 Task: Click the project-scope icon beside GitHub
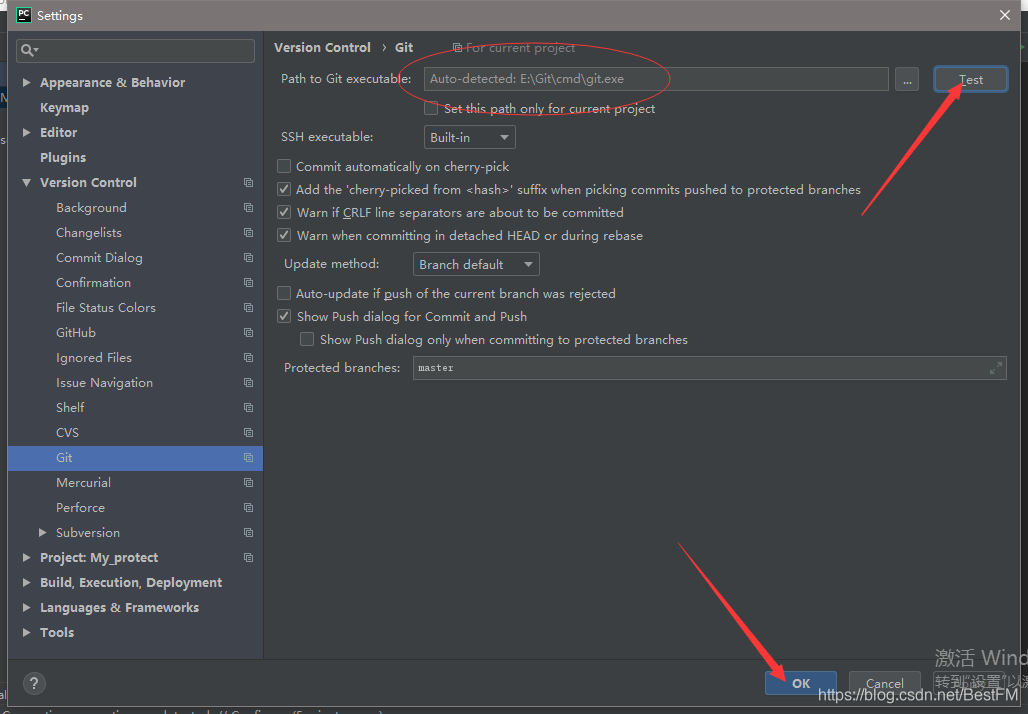click(248, 332)
